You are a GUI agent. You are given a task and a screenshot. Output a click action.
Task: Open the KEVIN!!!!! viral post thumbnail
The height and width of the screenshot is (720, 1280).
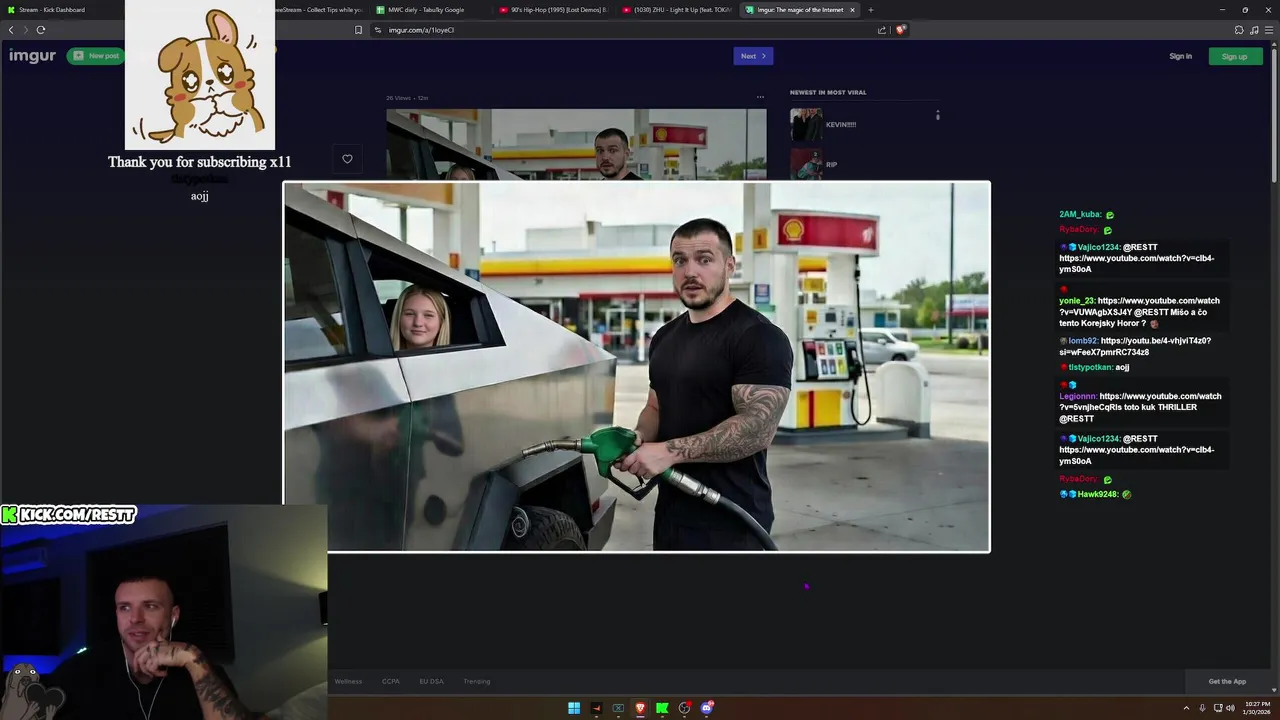point(806,124)
